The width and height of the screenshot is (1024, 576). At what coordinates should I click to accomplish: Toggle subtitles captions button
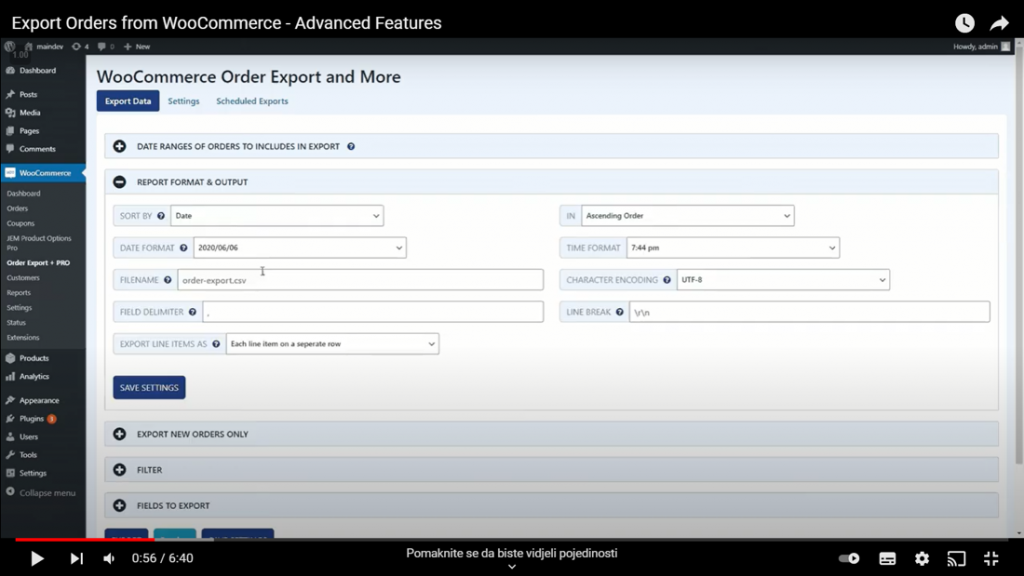[887, 558]
